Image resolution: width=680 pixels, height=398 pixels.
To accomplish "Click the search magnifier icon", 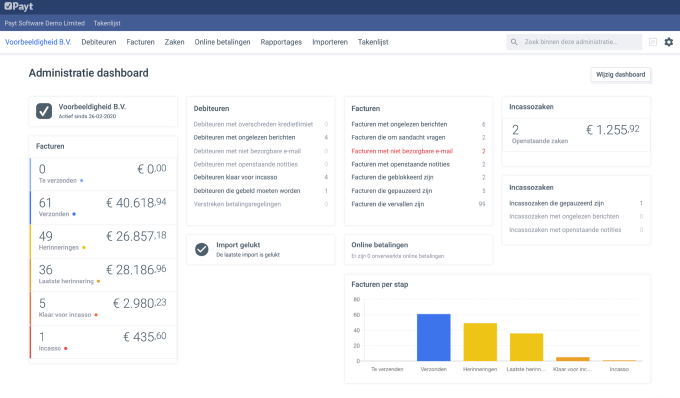I will click(514, 42).
